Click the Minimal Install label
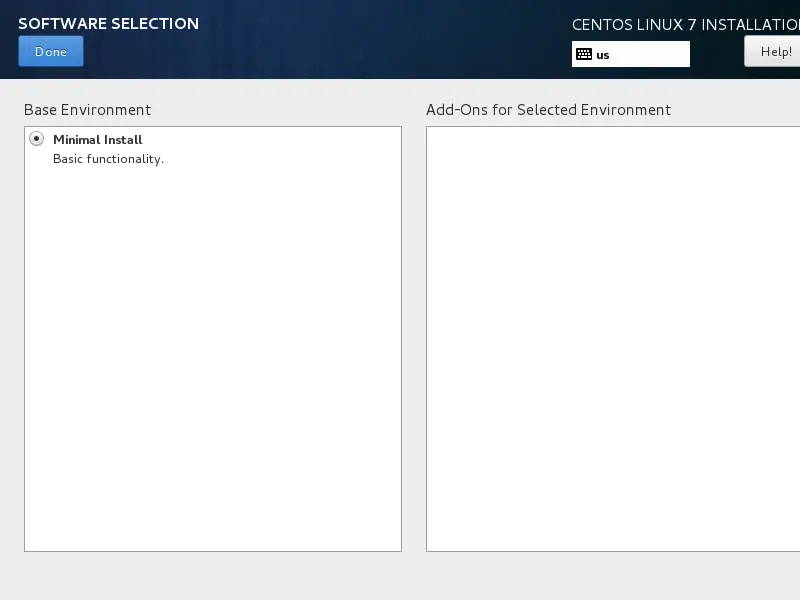The height and width of the screenshot is (600, 800). point(97,140)
